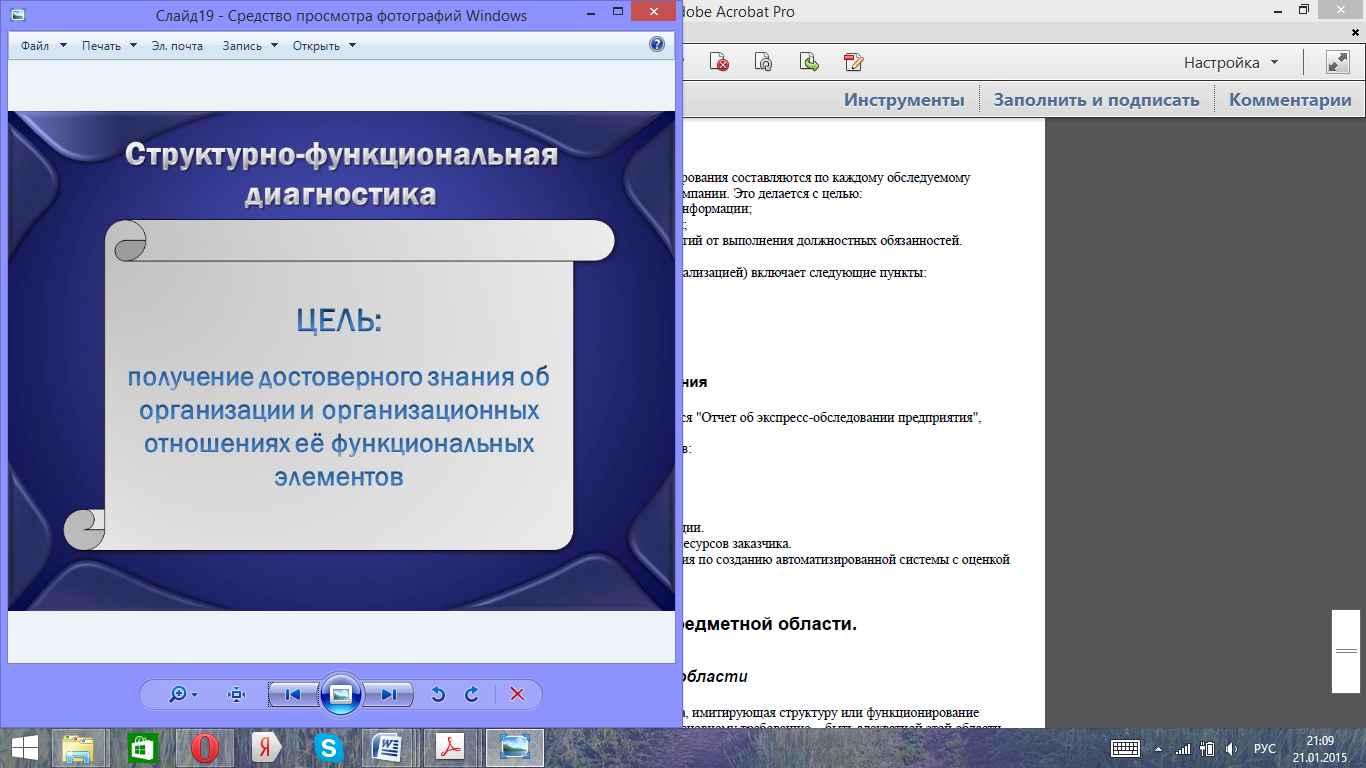Expand the Открыть dropdown menu
Image resolution: width=1366 pixels, height=768 pixels.
pos(324,45)
